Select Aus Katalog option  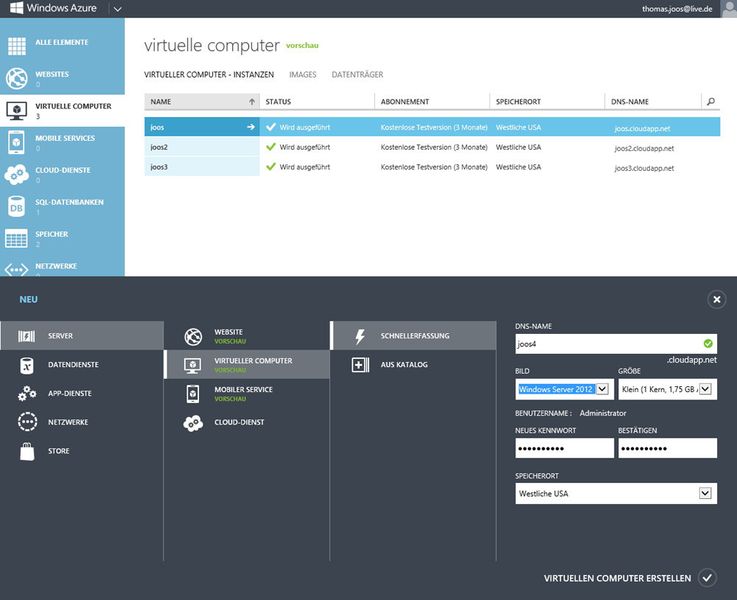pyautogui.click(x=414, y=365)
